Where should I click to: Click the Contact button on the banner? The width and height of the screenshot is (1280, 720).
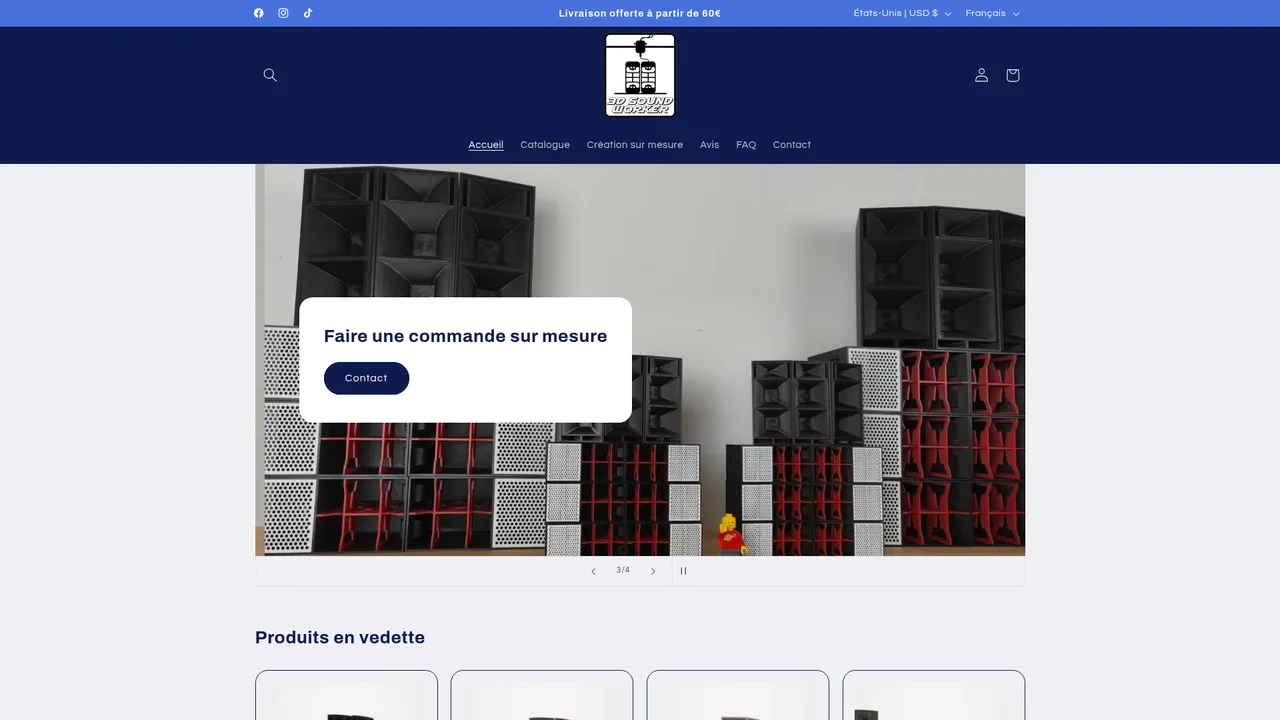coord(366,378)
